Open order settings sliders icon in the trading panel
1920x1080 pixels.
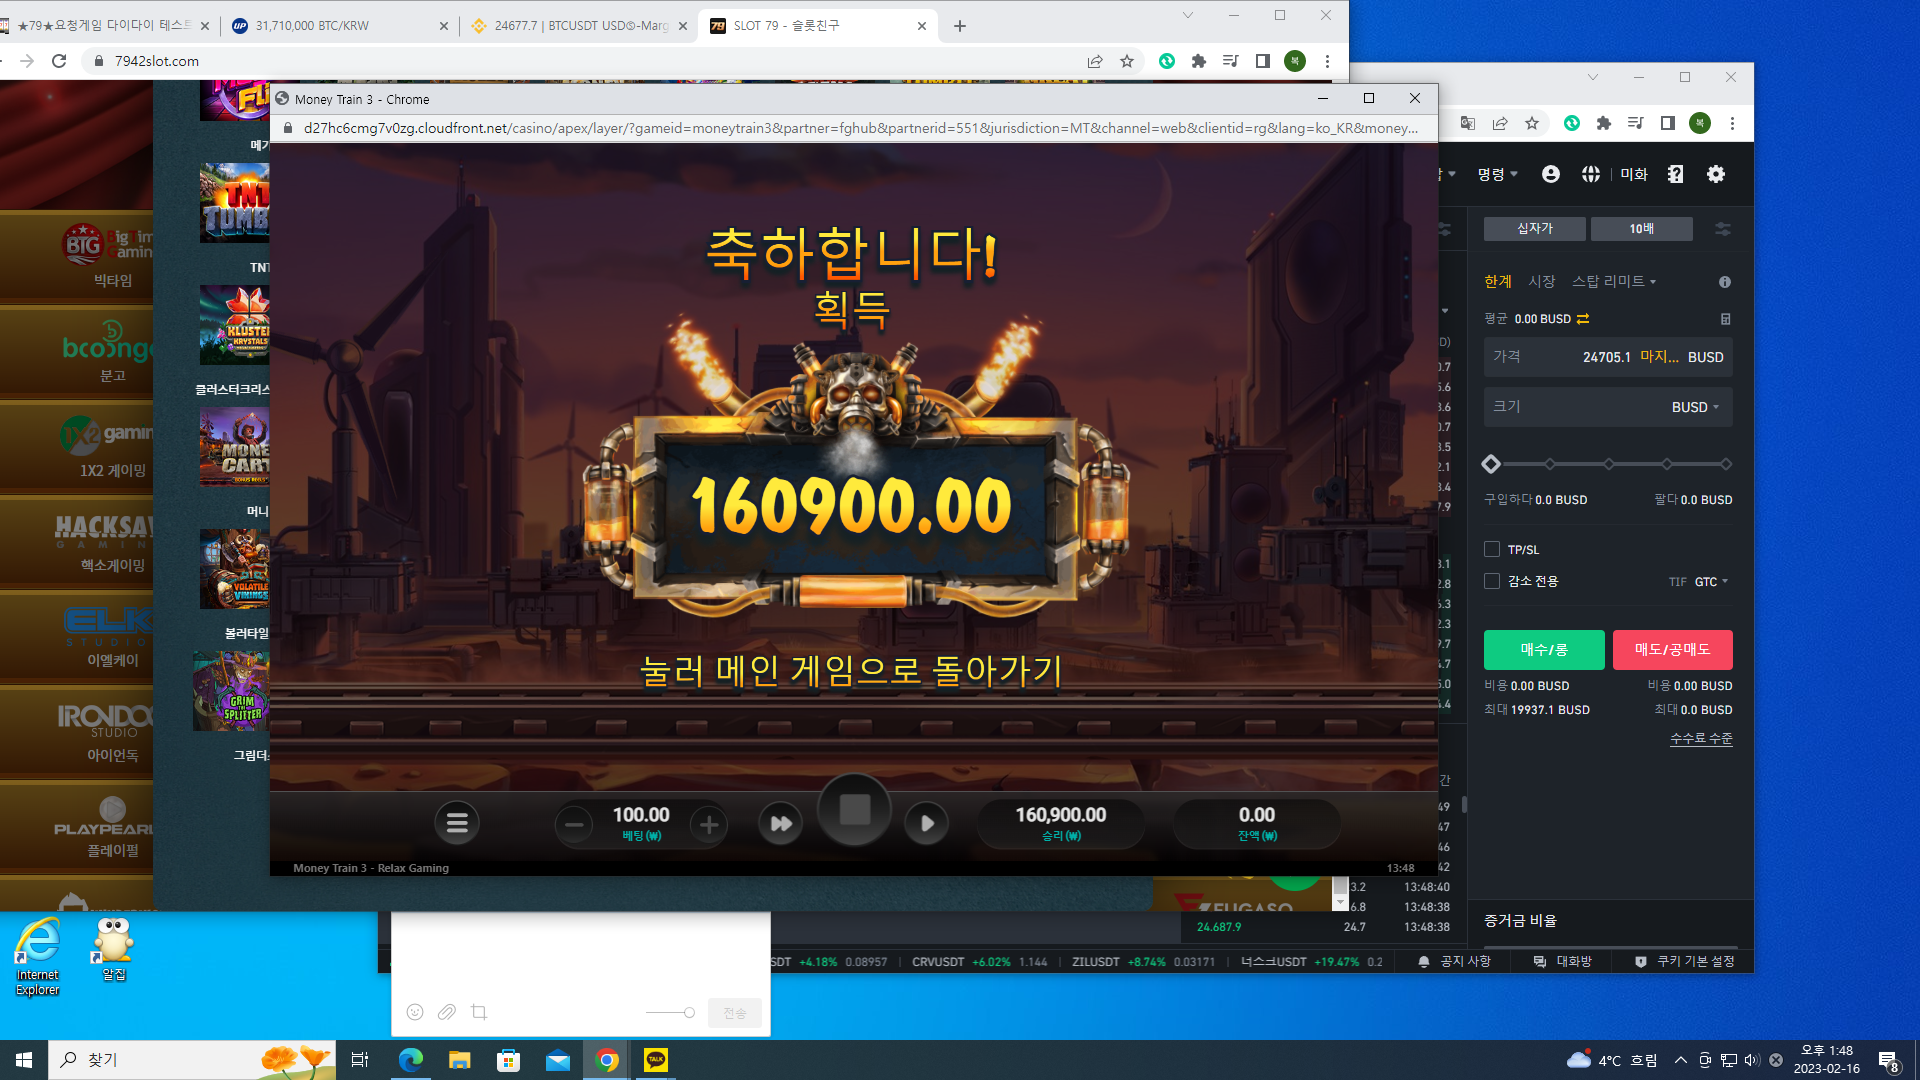point(1722,229)
